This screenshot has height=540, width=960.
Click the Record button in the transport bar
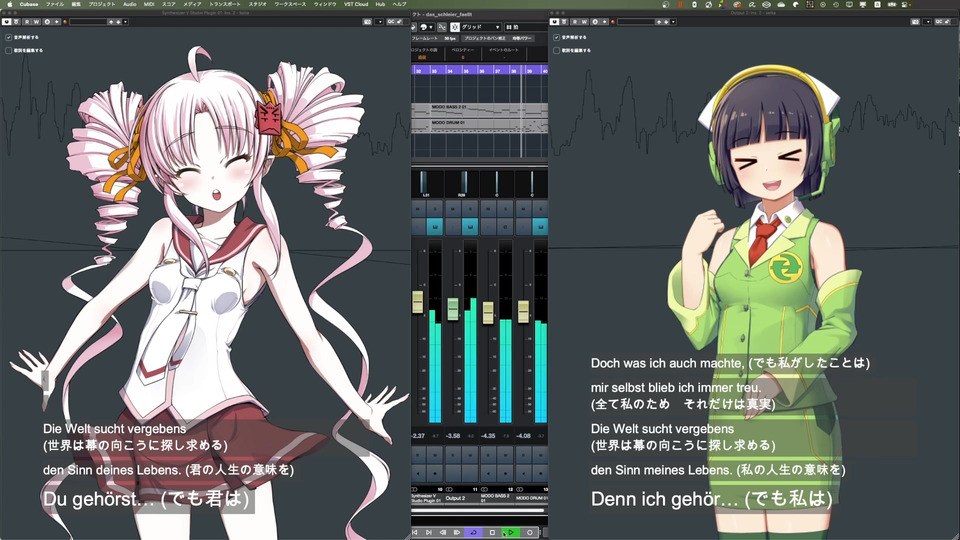530,533
